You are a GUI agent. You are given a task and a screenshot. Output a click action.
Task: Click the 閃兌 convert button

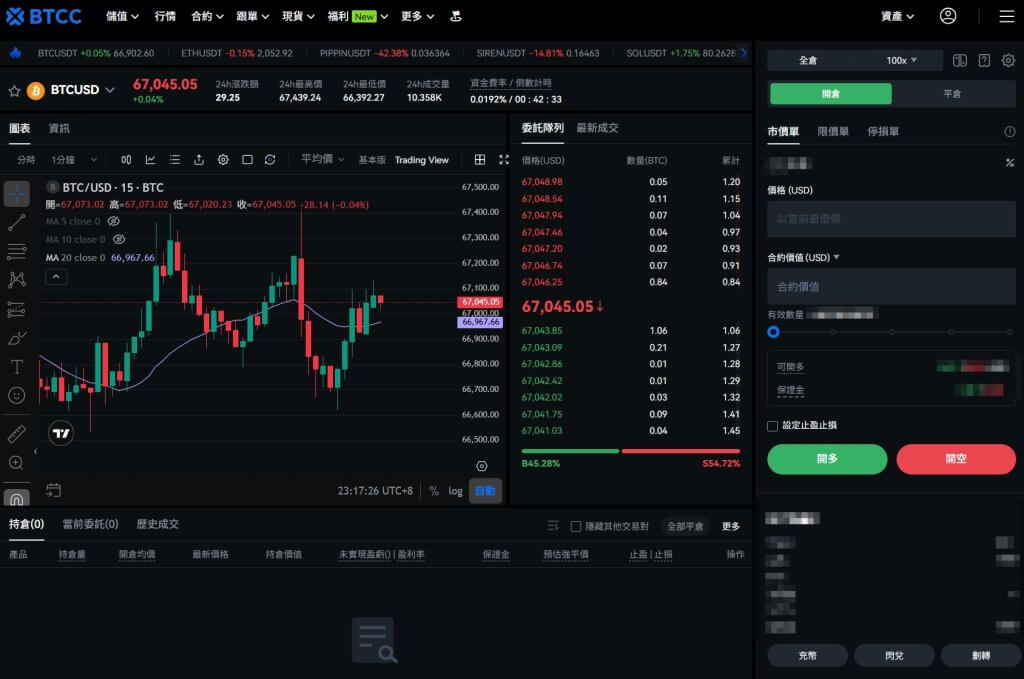[894, 655]
